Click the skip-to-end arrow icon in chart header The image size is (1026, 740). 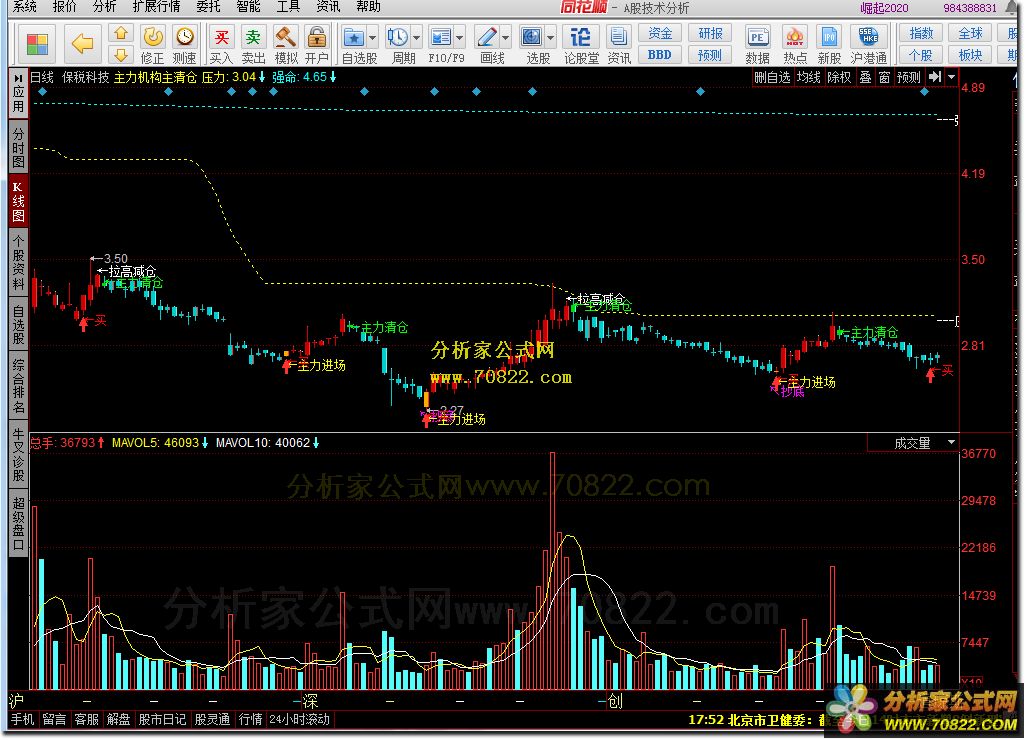point(935,77)
